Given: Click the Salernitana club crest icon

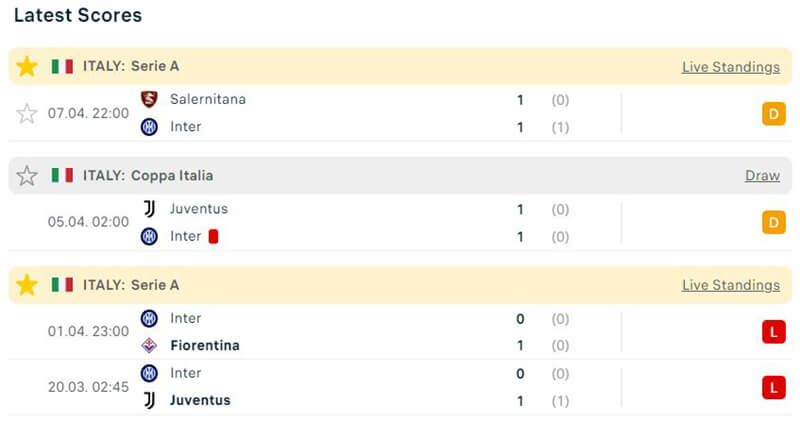Looking at the screenshot, I should (149, 99).
